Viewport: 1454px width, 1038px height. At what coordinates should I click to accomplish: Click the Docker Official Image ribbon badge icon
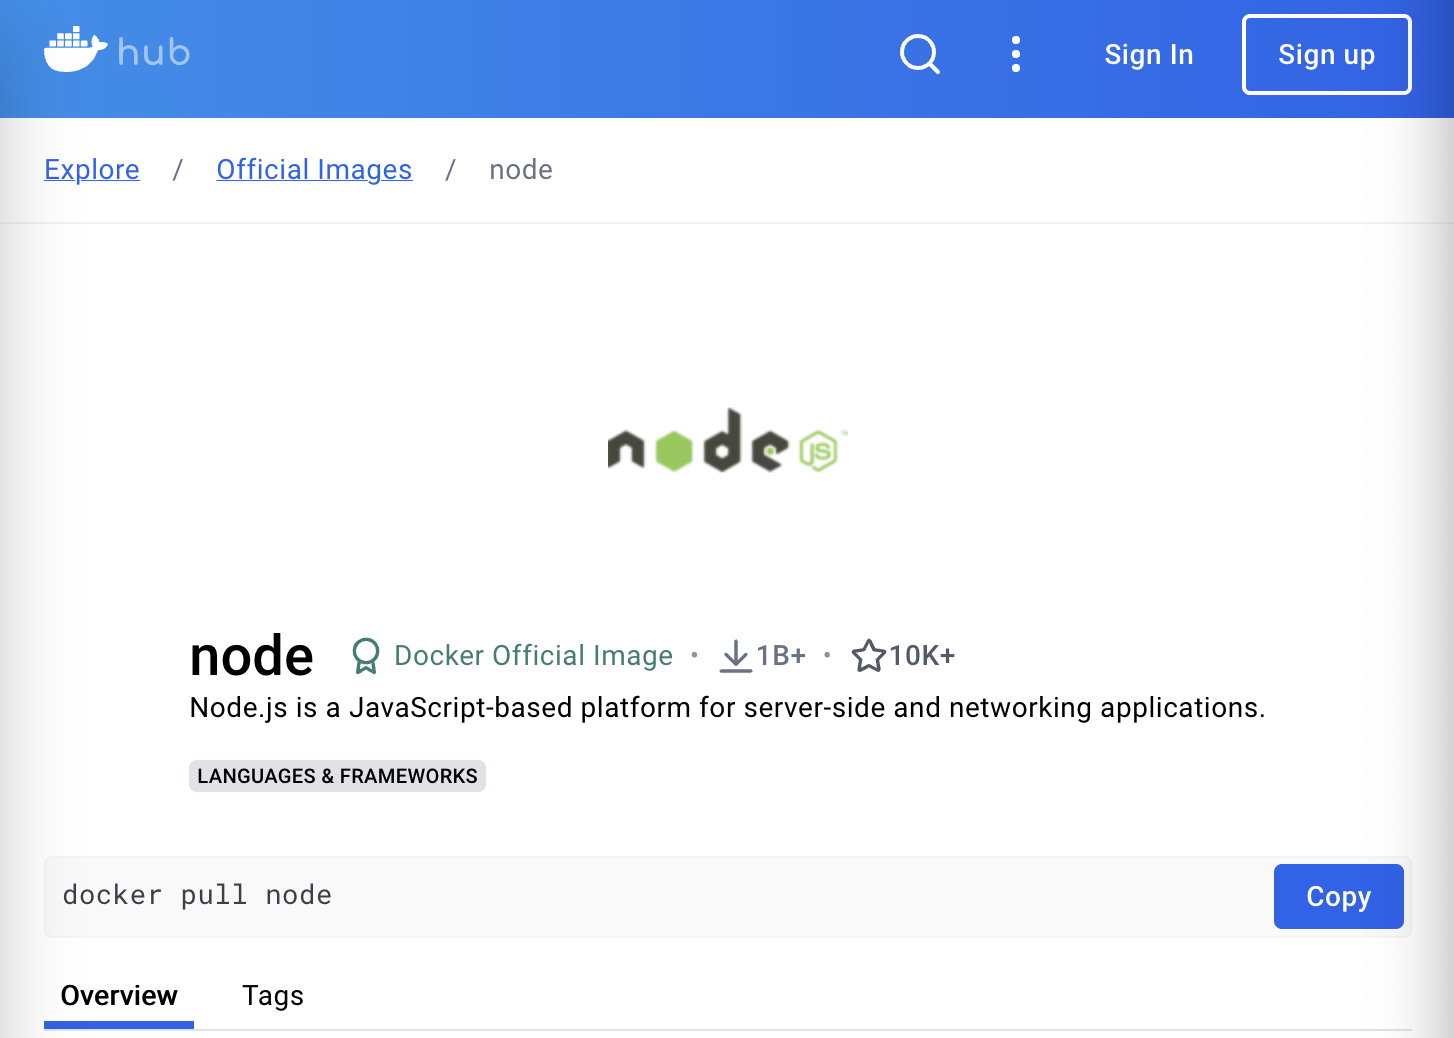coord(366,656)
